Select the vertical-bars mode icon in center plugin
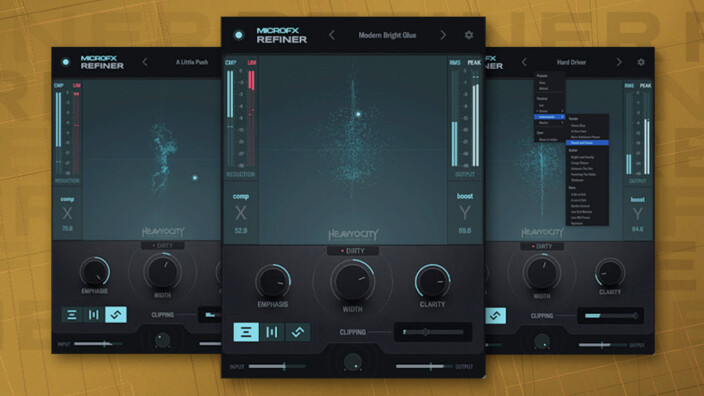 click(272, 332)
